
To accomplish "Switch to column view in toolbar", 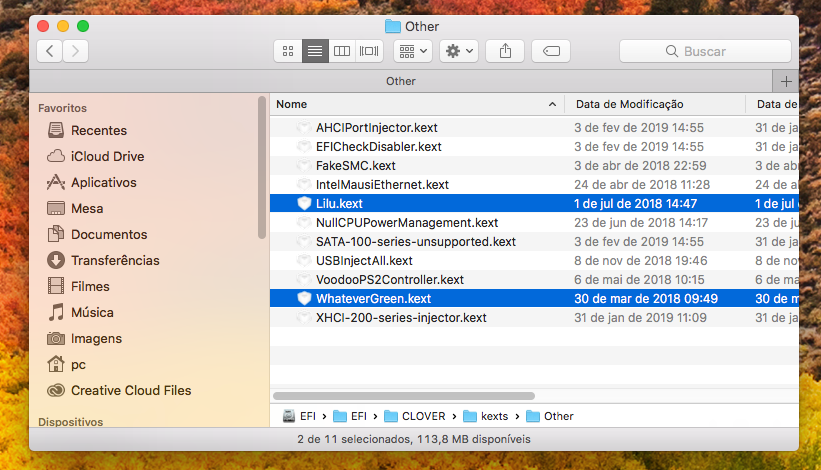I will point(342,51).
